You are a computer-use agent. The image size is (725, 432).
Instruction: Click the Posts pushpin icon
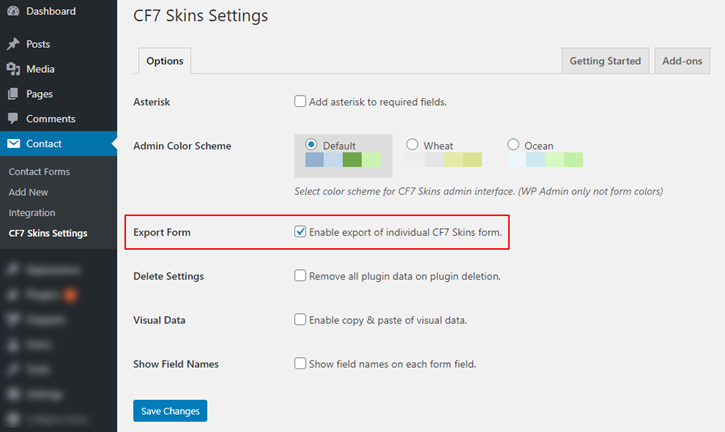pyautogui.click(x=13, y=44)
